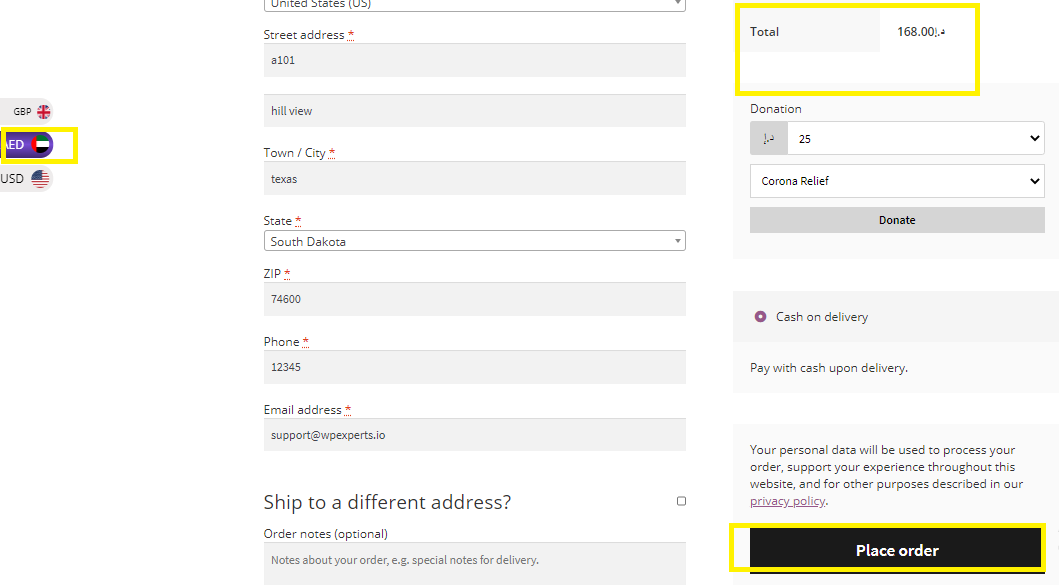Click the dirham currency symbol box

click(x=769, y=138)
